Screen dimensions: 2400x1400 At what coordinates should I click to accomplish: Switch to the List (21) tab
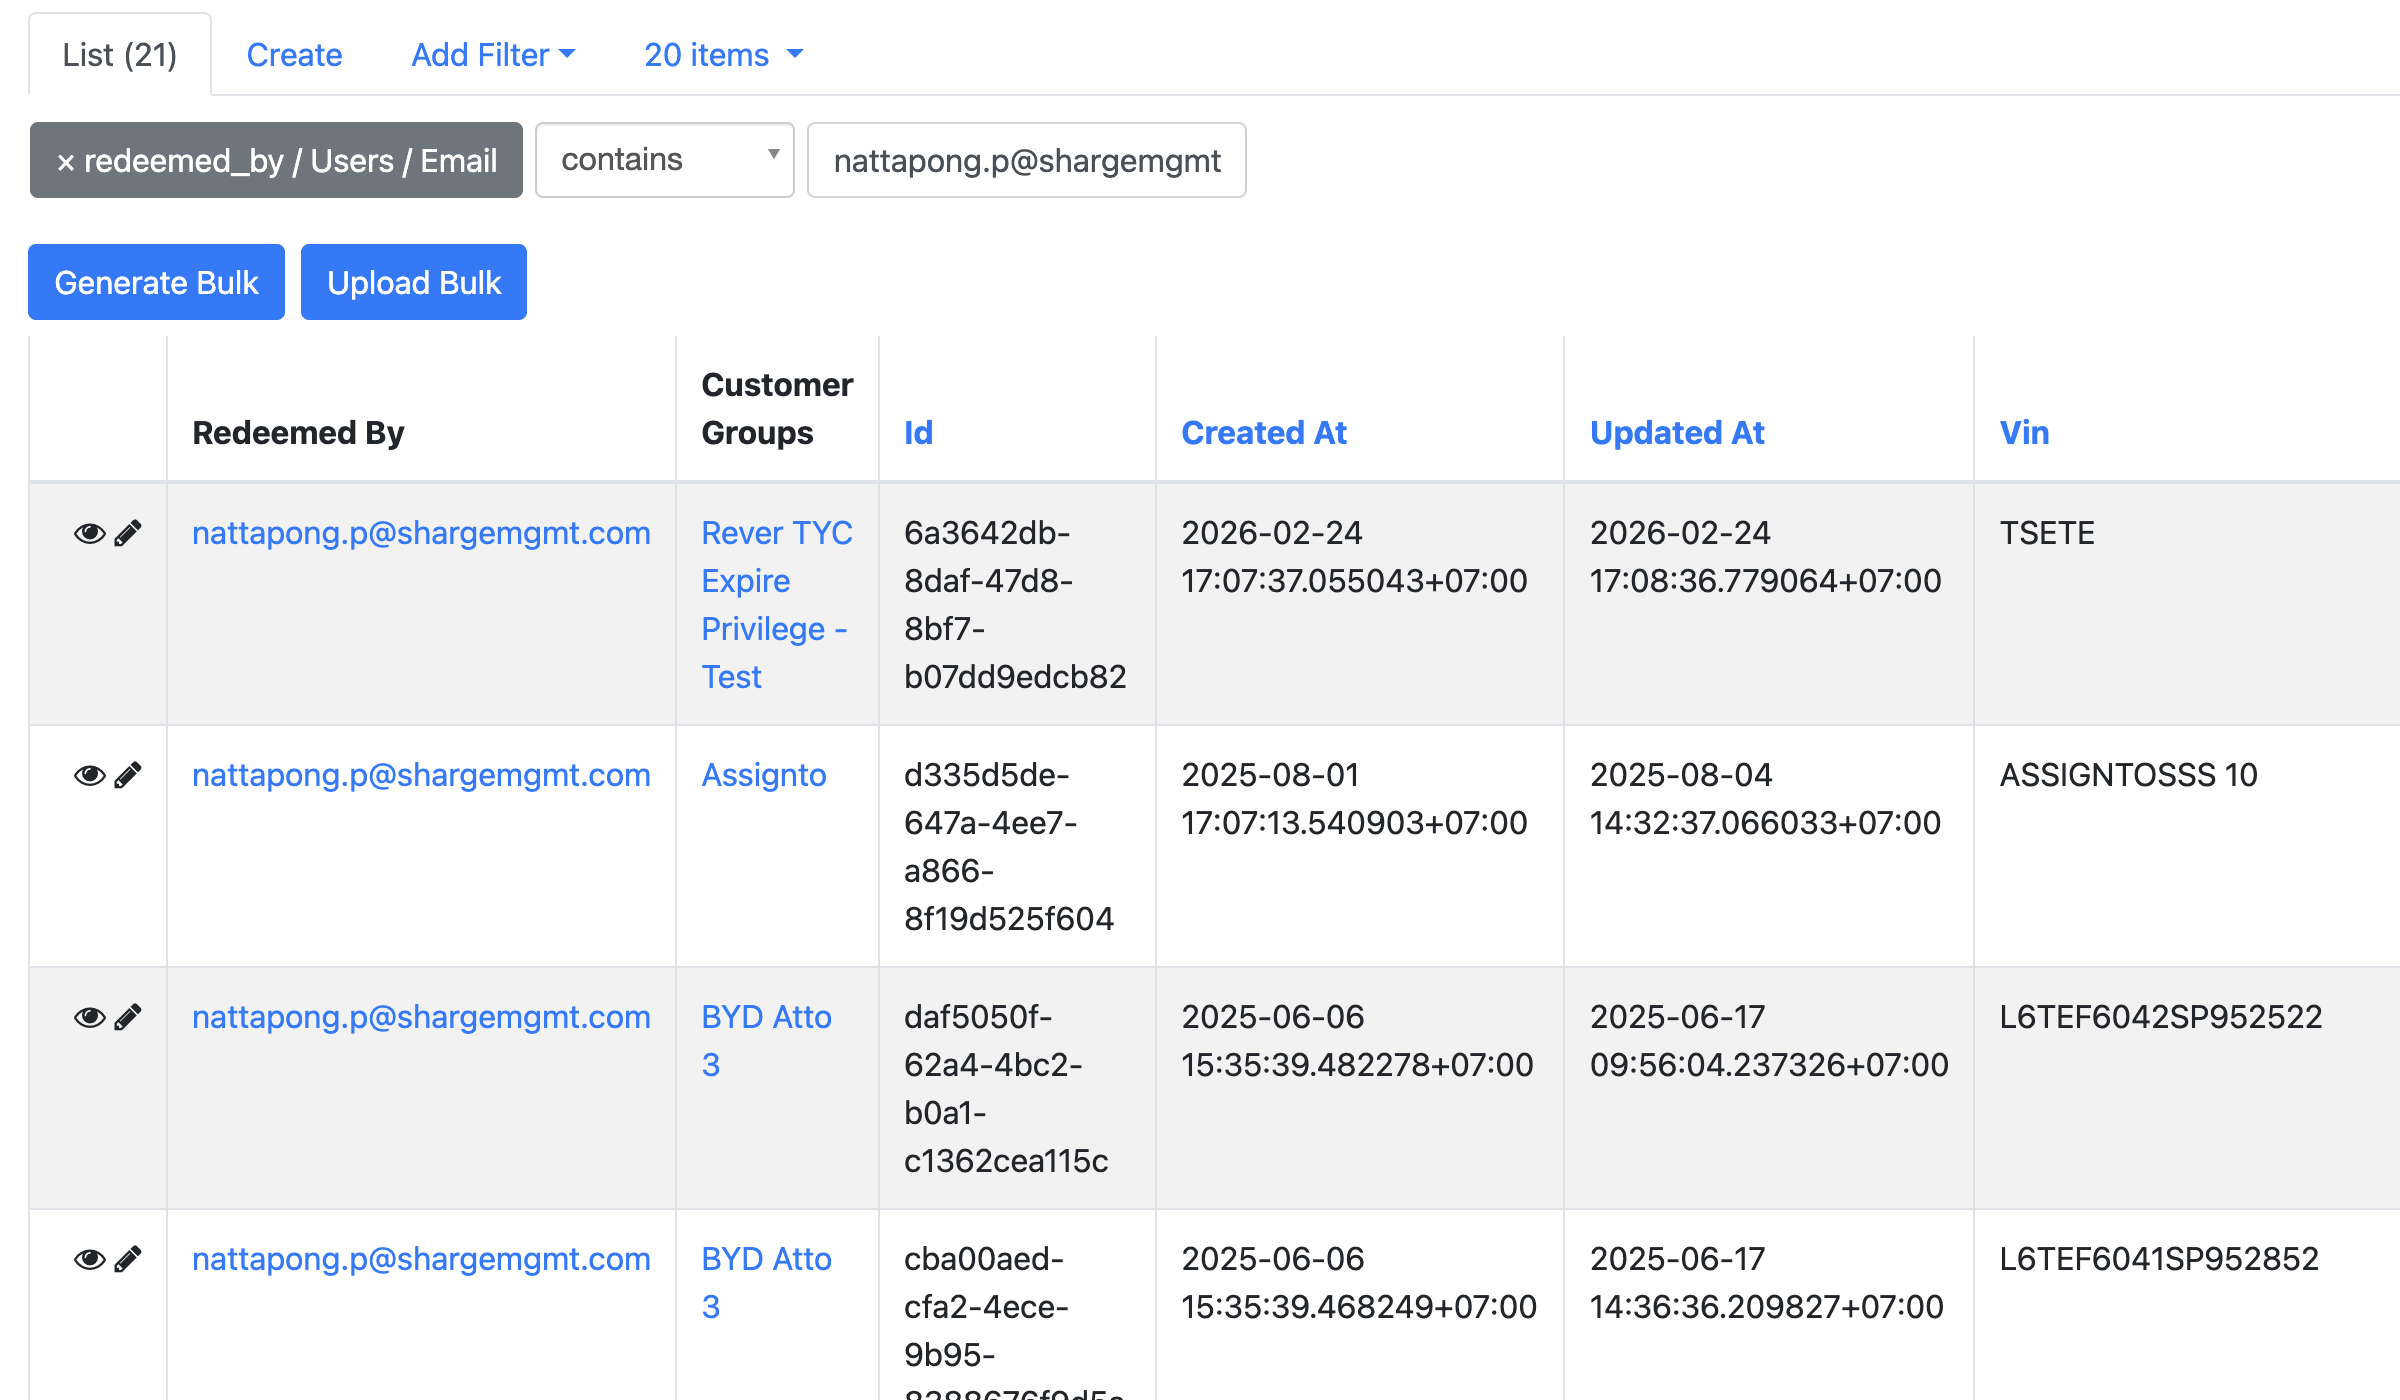(120, 55)
